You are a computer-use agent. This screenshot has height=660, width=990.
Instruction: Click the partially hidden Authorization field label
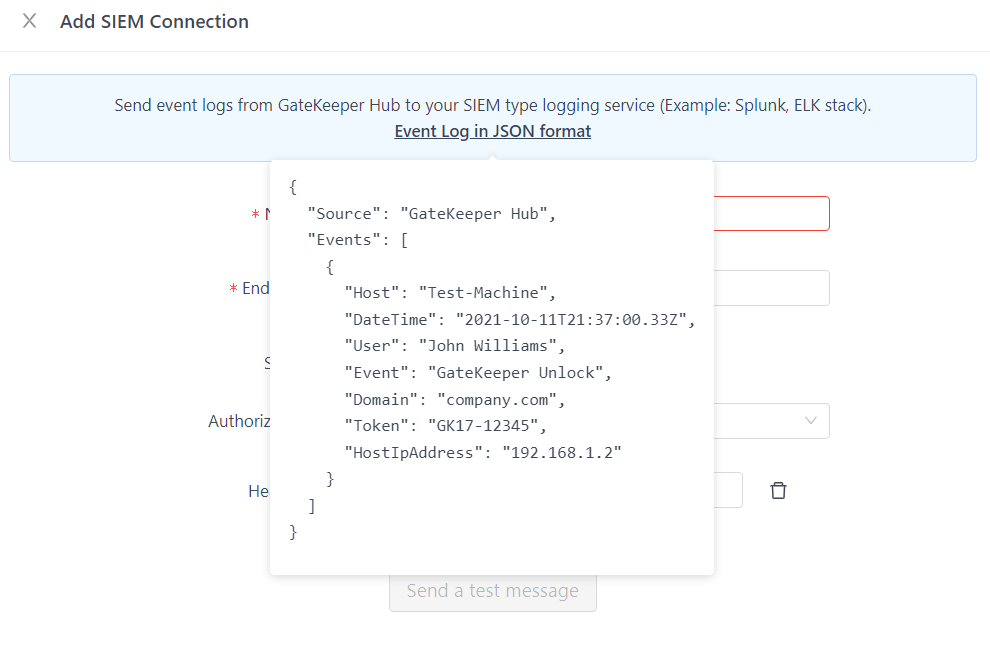[239, 421]
